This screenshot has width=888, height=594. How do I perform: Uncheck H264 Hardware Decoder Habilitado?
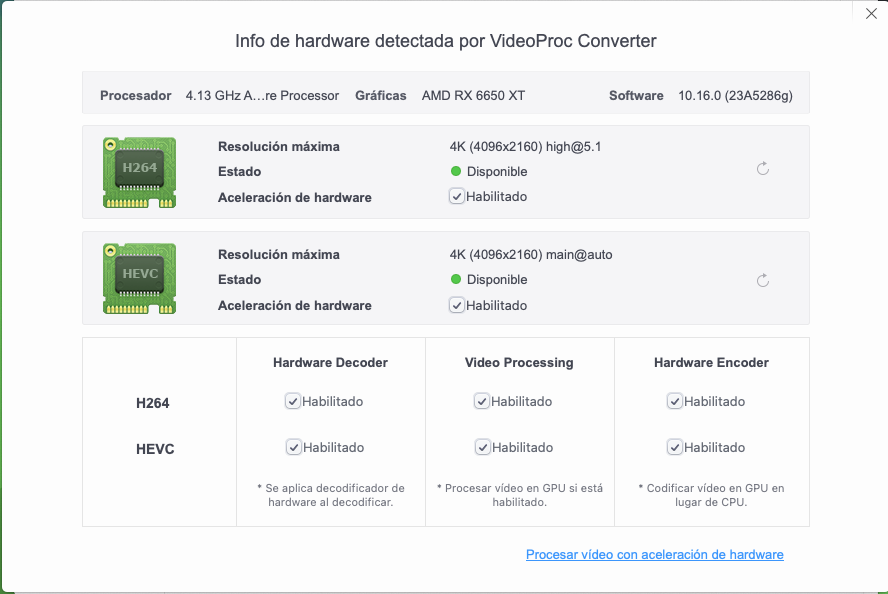pos(292,401)
